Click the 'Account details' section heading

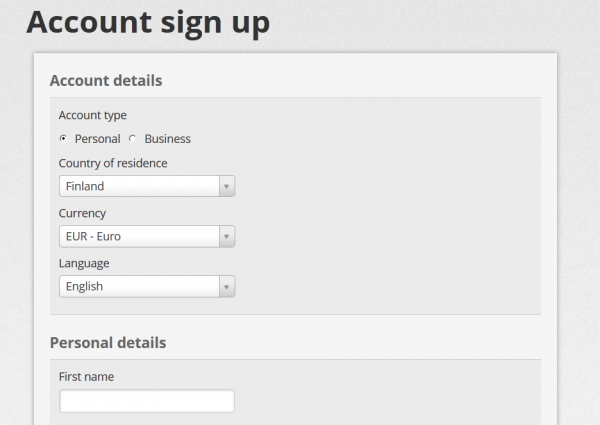pyautogui.click(x=106, y=81)
